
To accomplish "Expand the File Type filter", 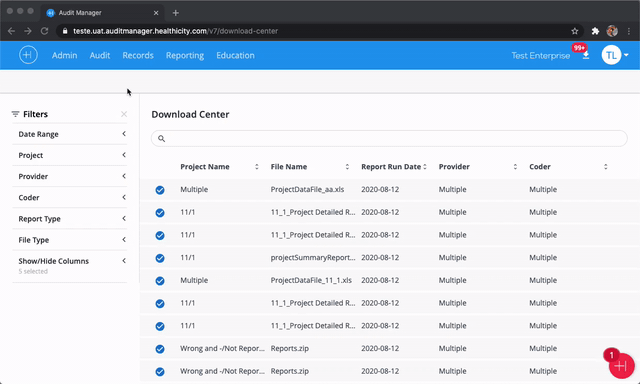I will [70, 240].
